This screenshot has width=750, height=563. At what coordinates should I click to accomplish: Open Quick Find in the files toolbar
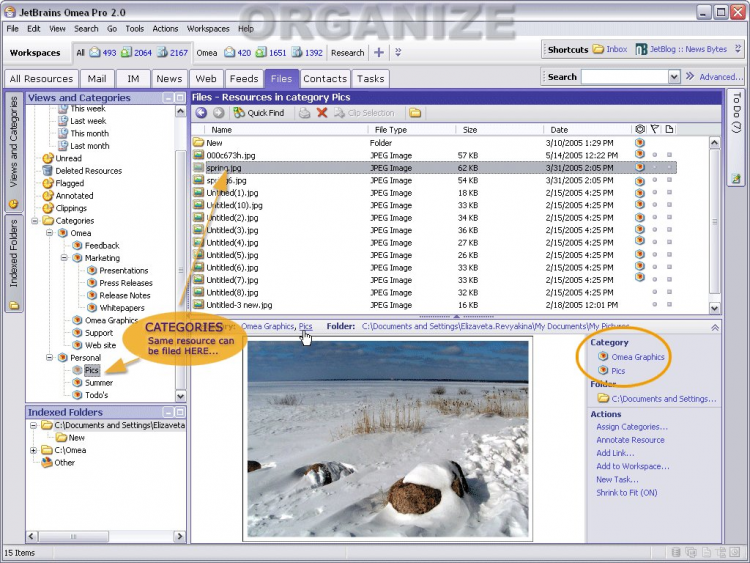click(259, 113)
